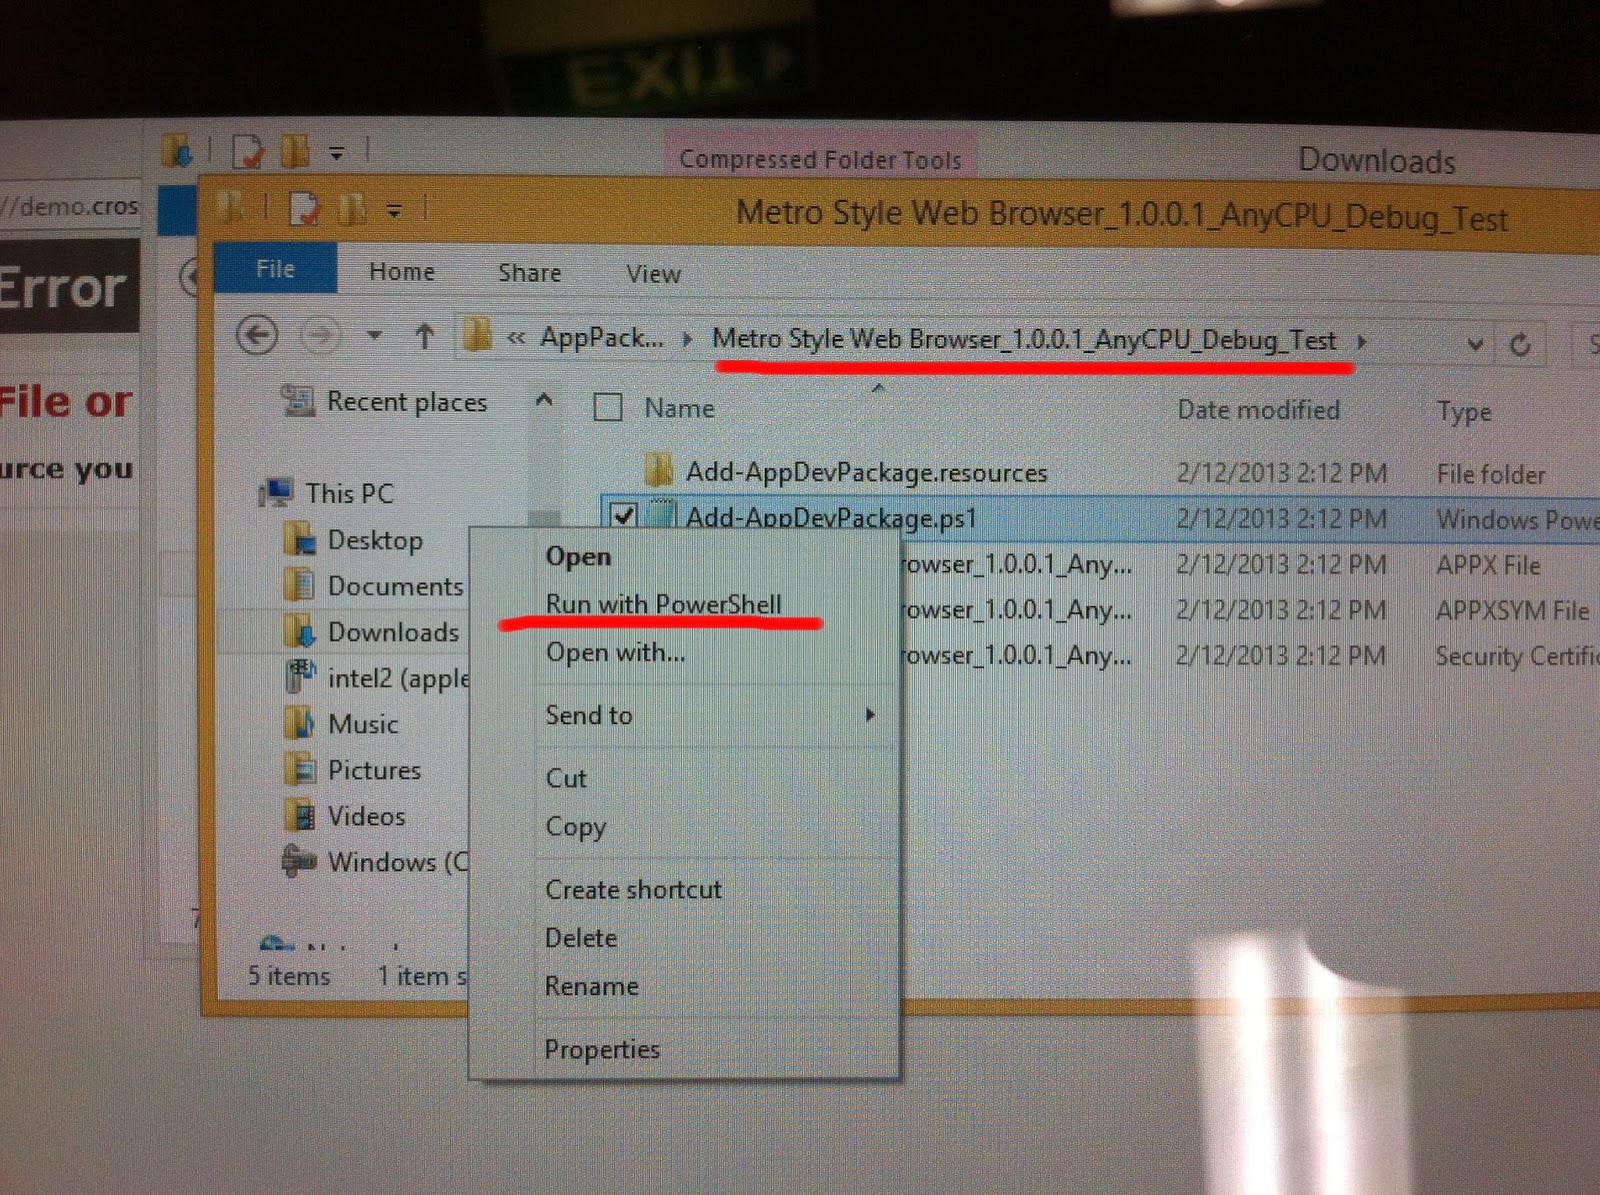Viewport: 1600px width, 1195px height.
Task: Expand breadcrumb arrow after AppPack...
Action: [x=687, y=339]
